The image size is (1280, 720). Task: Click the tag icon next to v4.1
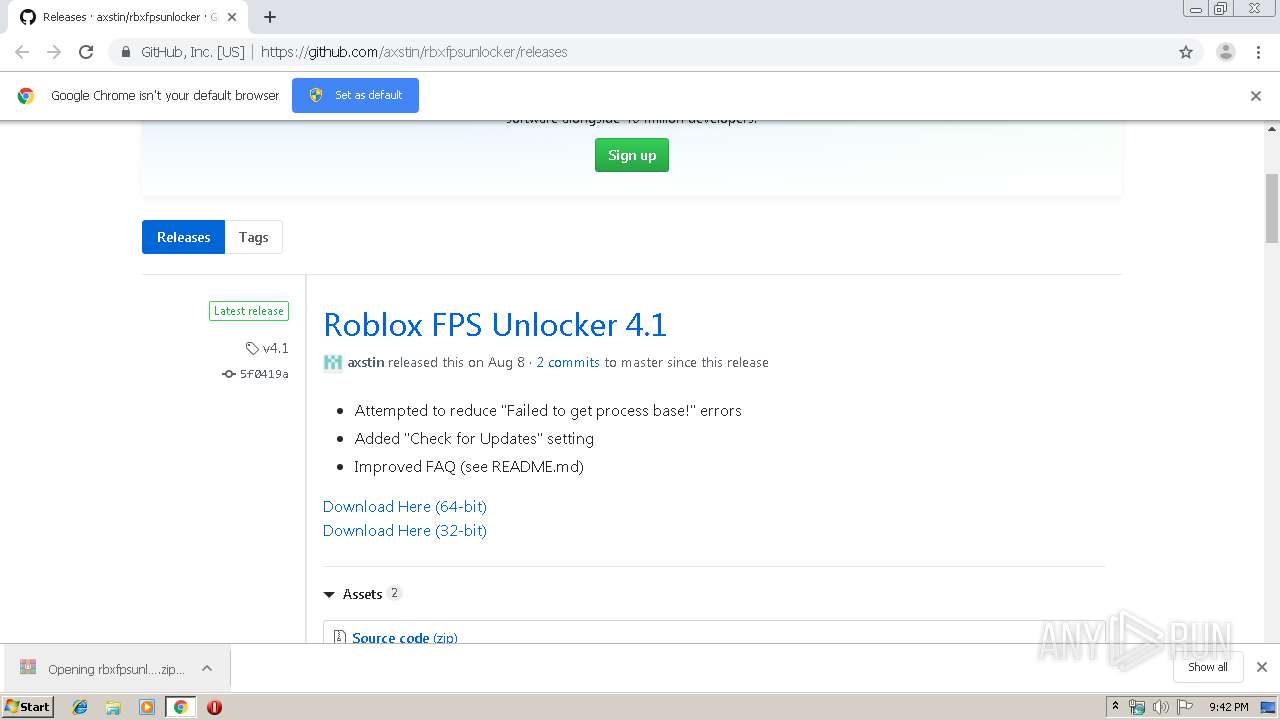click(x=252, y=348)
